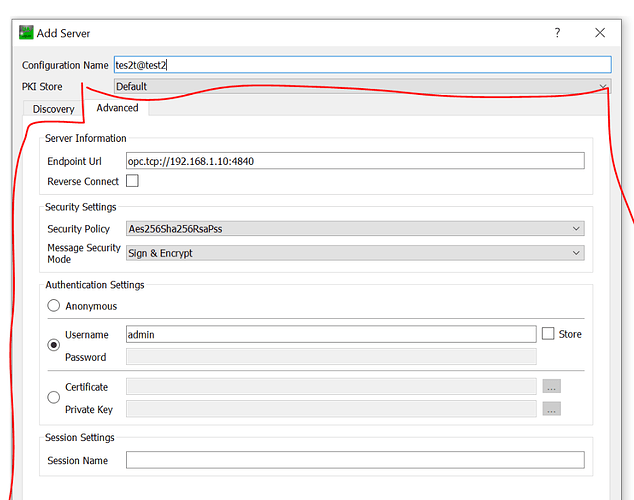This screenshot has width=634, height=500.
Task: Click the question mark help button
Action: point(557,32)
